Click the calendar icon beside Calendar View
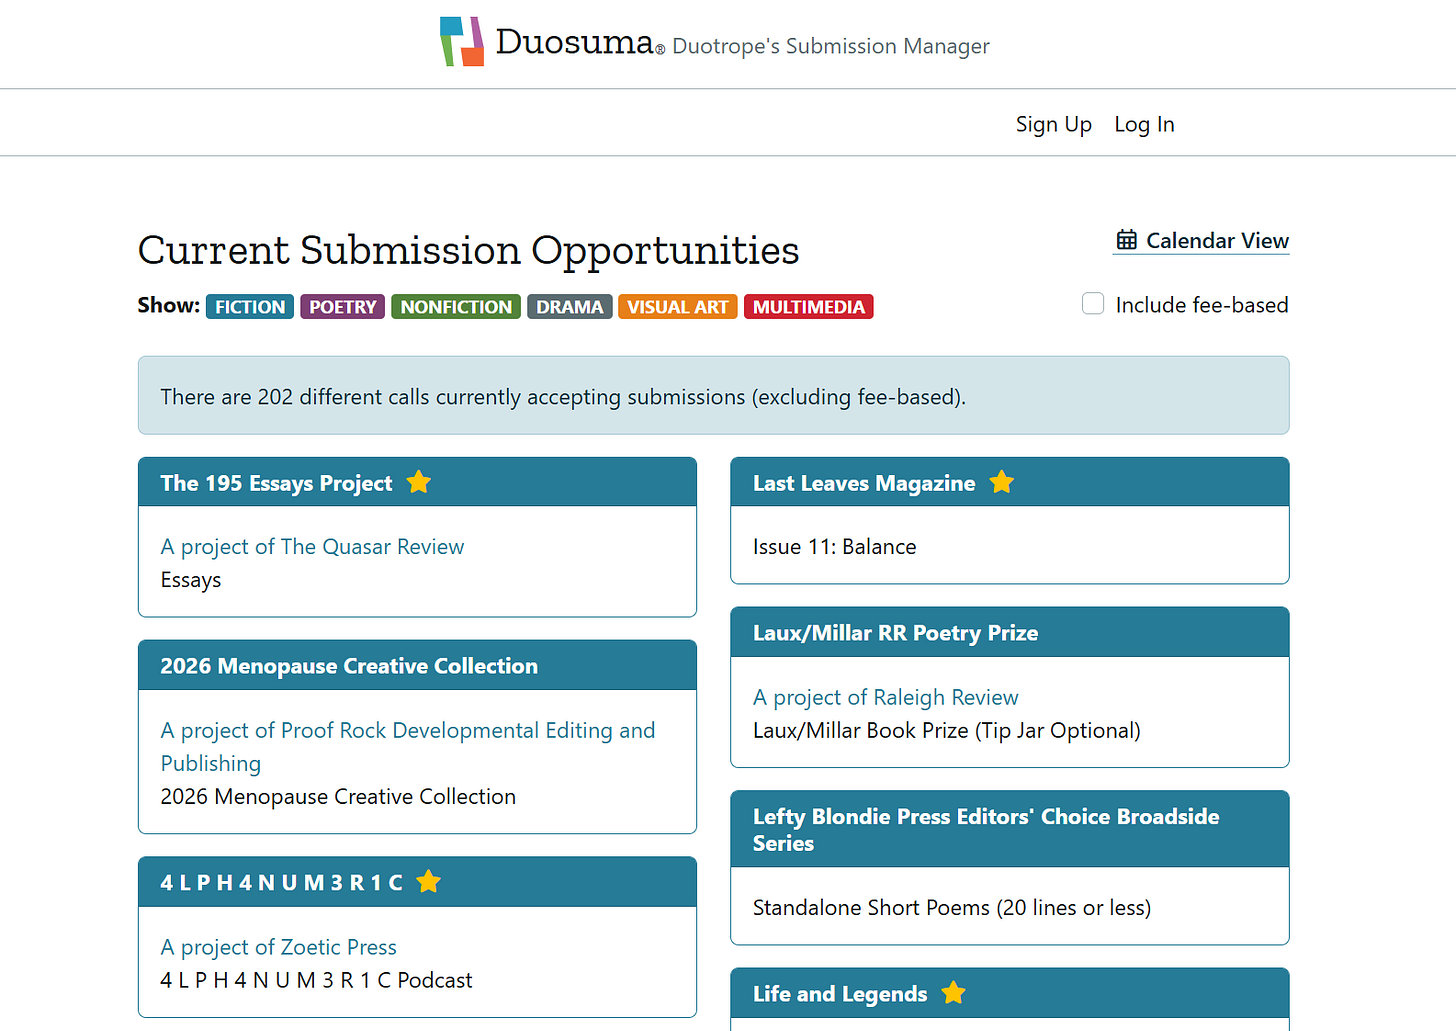The width and height of the screenshot is (1456, 1031). (1127, 240)
